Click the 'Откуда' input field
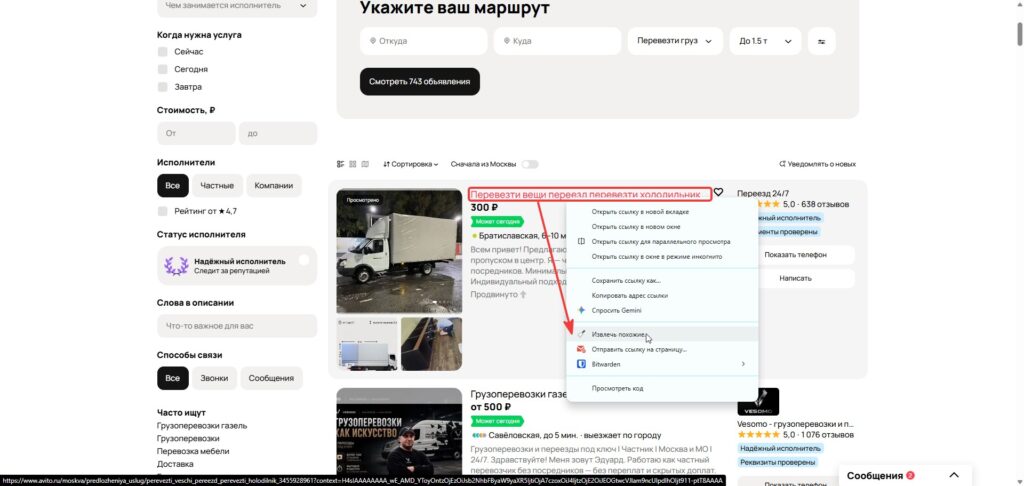Screen dimensions: 1024x486 pyautogui.click(x=423, y=41)
